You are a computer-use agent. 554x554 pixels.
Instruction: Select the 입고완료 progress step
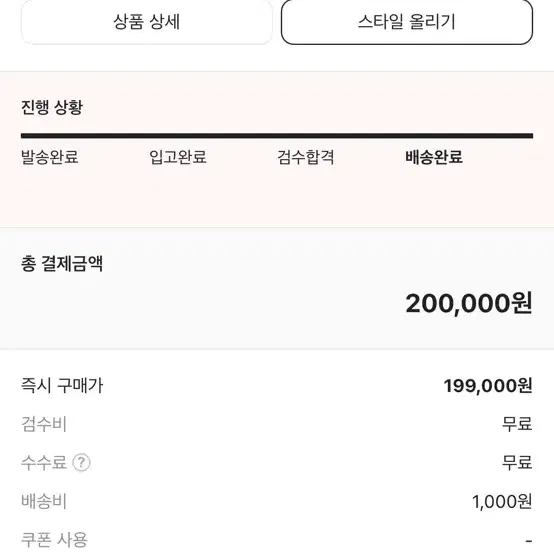coord(178,157)
